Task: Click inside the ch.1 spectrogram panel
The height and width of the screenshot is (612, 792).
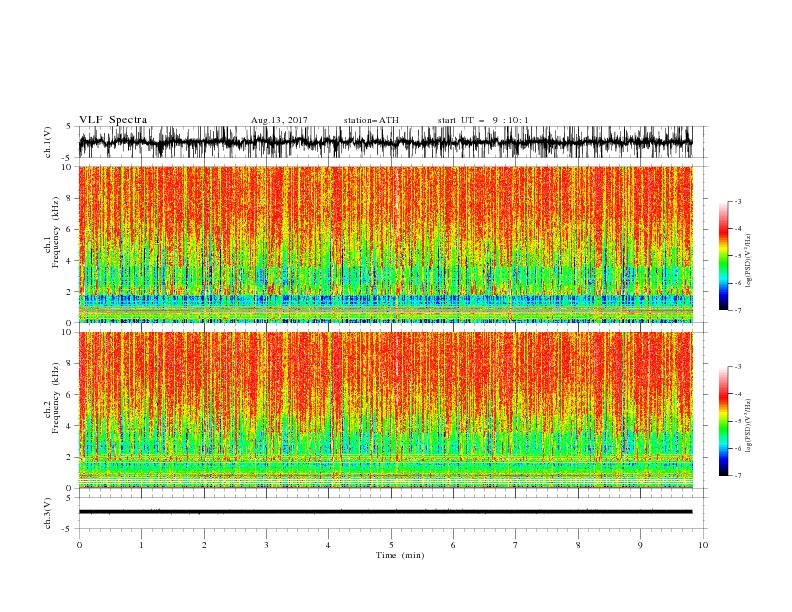Action: pos(386,244)
